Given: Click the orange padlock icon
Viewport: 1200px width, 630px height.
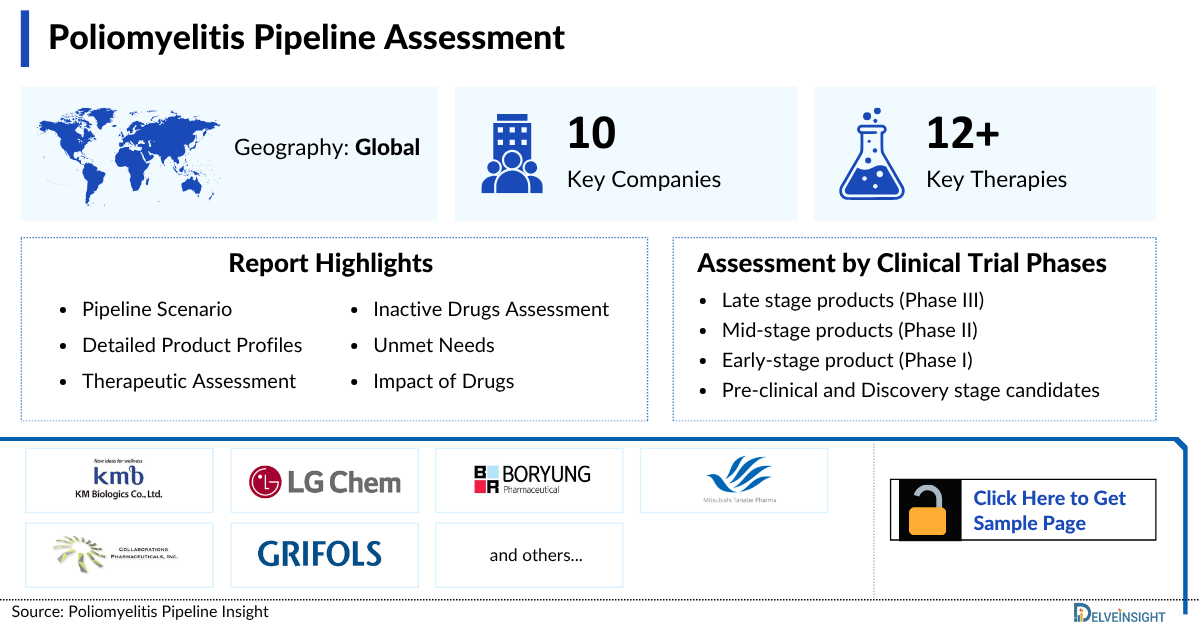Looking at the screenshot, I should [928, 510].
